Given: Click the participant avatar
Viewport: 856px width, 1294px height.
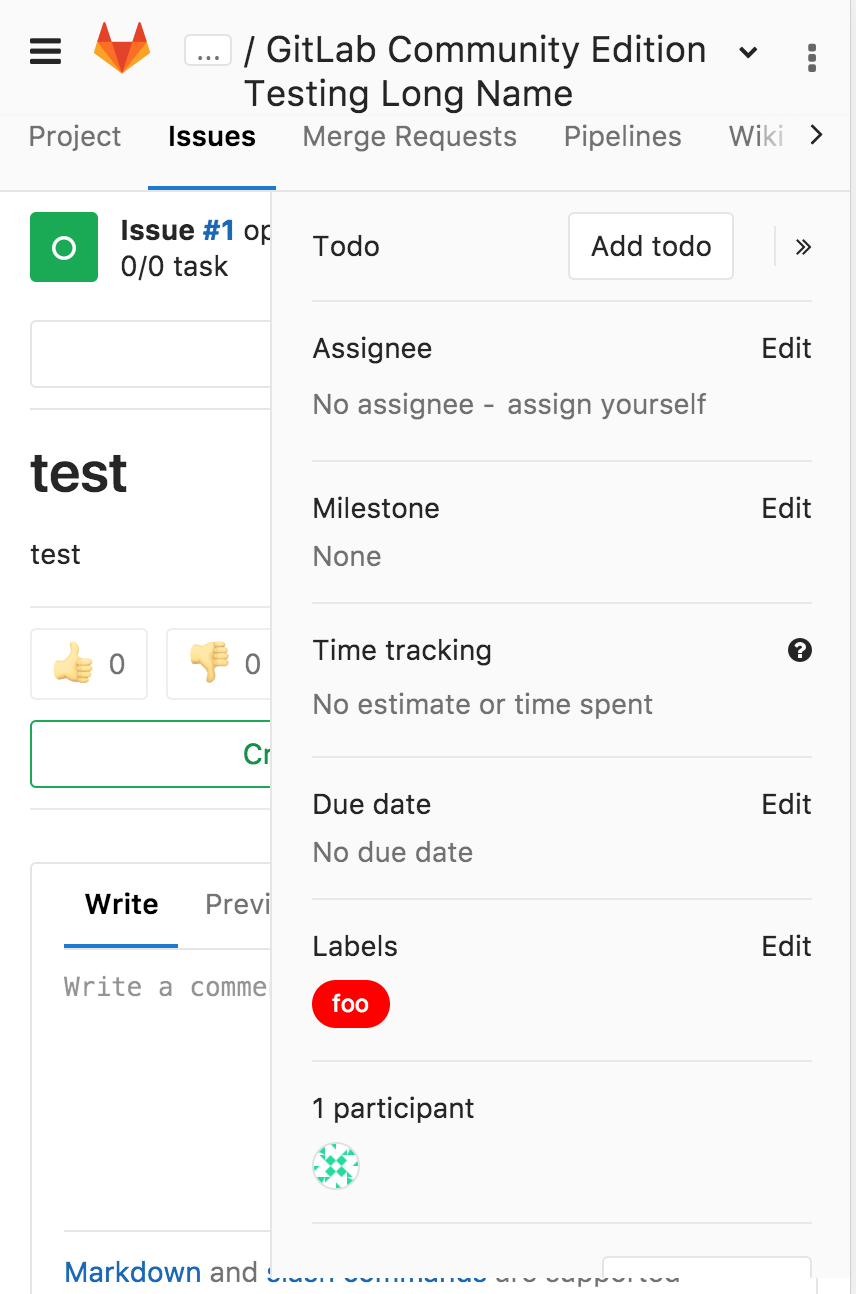Looking at the screenshot, I should point(336,1166).
